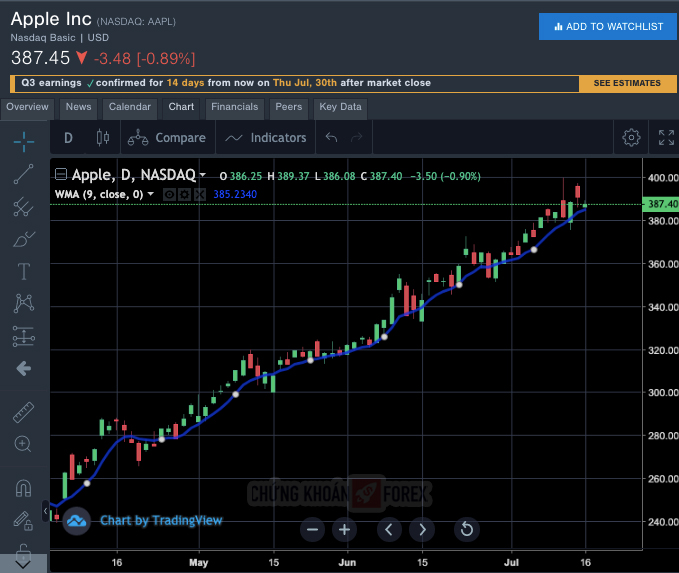
Task: Select the brush drawing tool
Action: tap(23, 239)
